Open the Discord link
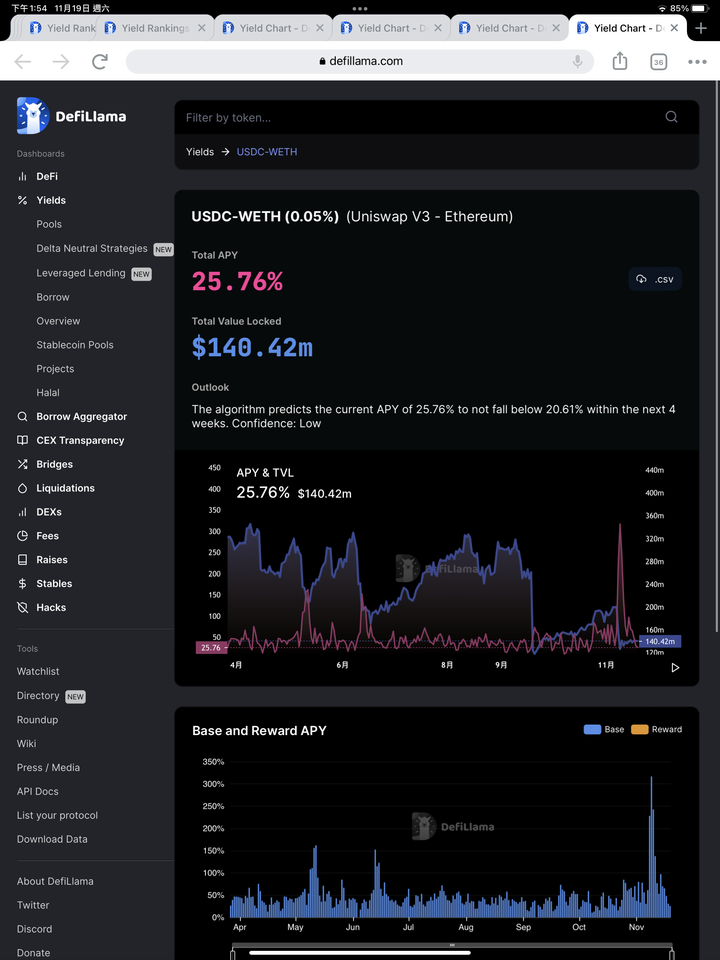Viewport: 720px width, 960px height. pos(34,929)
